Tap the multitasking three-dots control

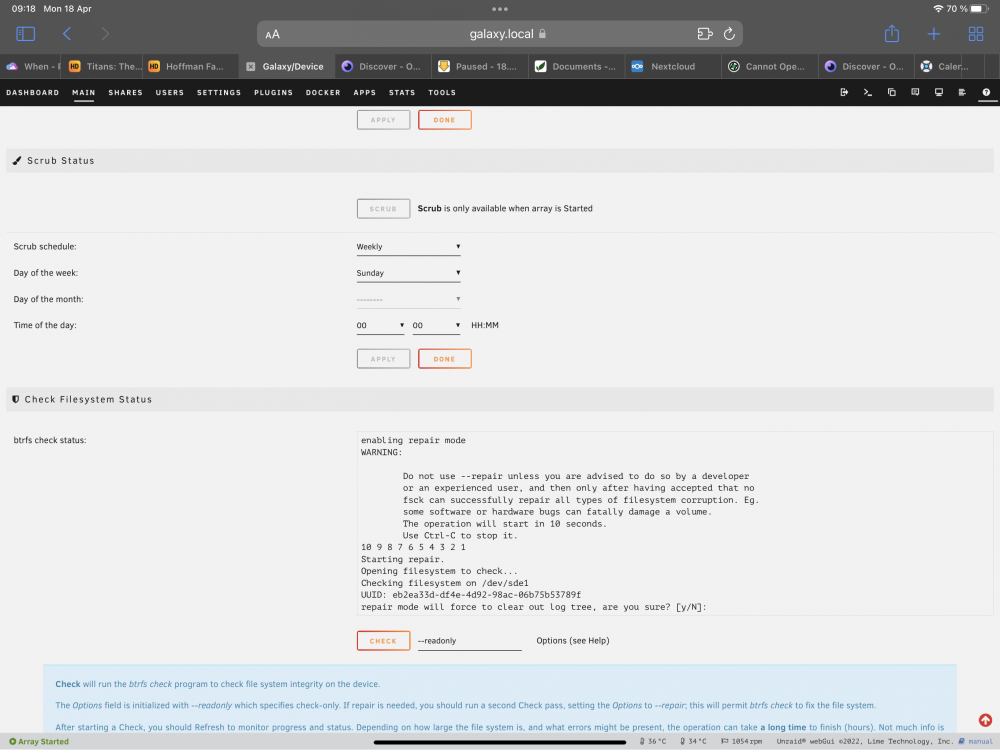pos(500,9)
